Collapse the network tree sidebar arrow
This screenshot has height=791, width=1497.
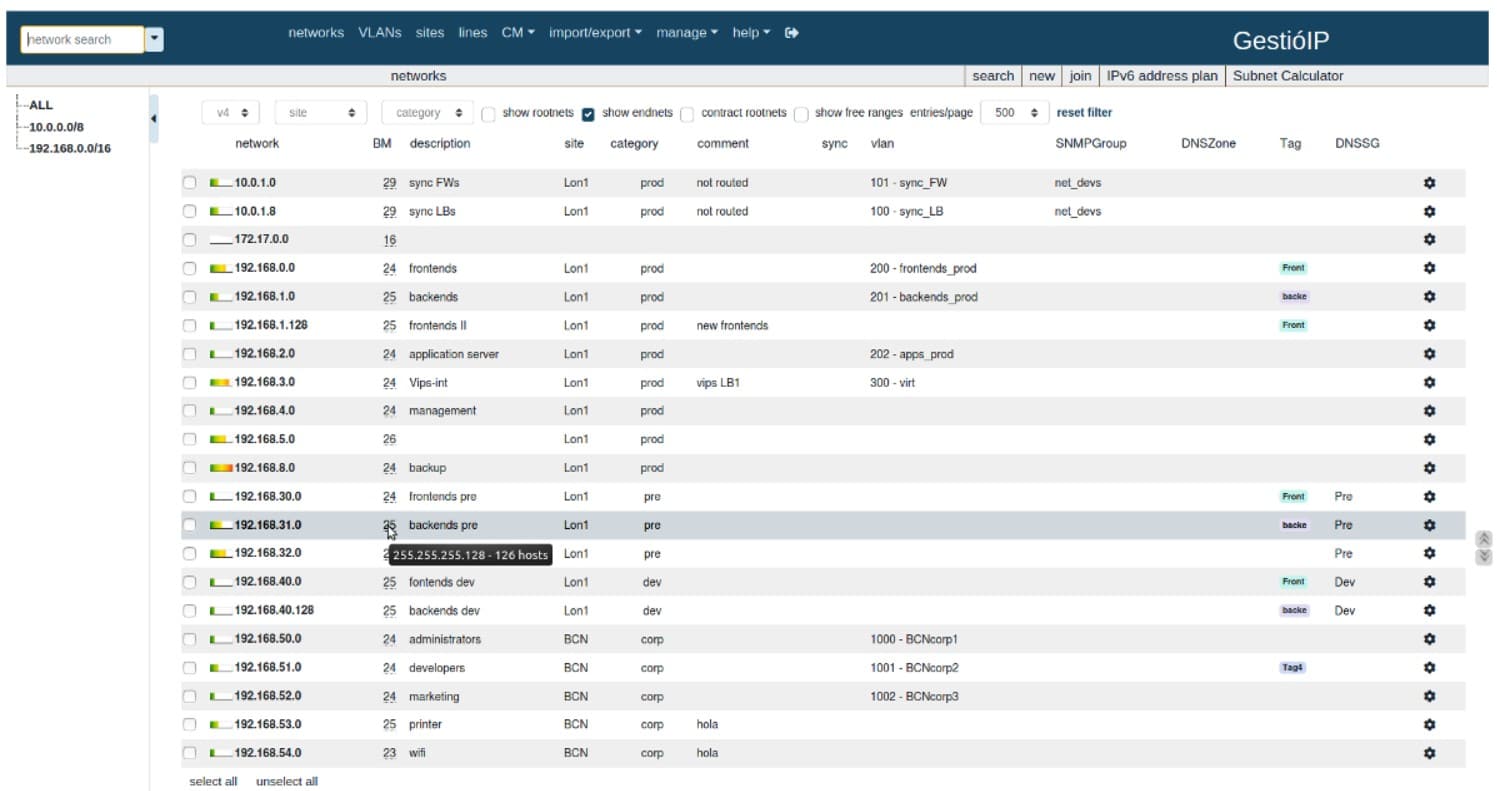tap(153, 117)
